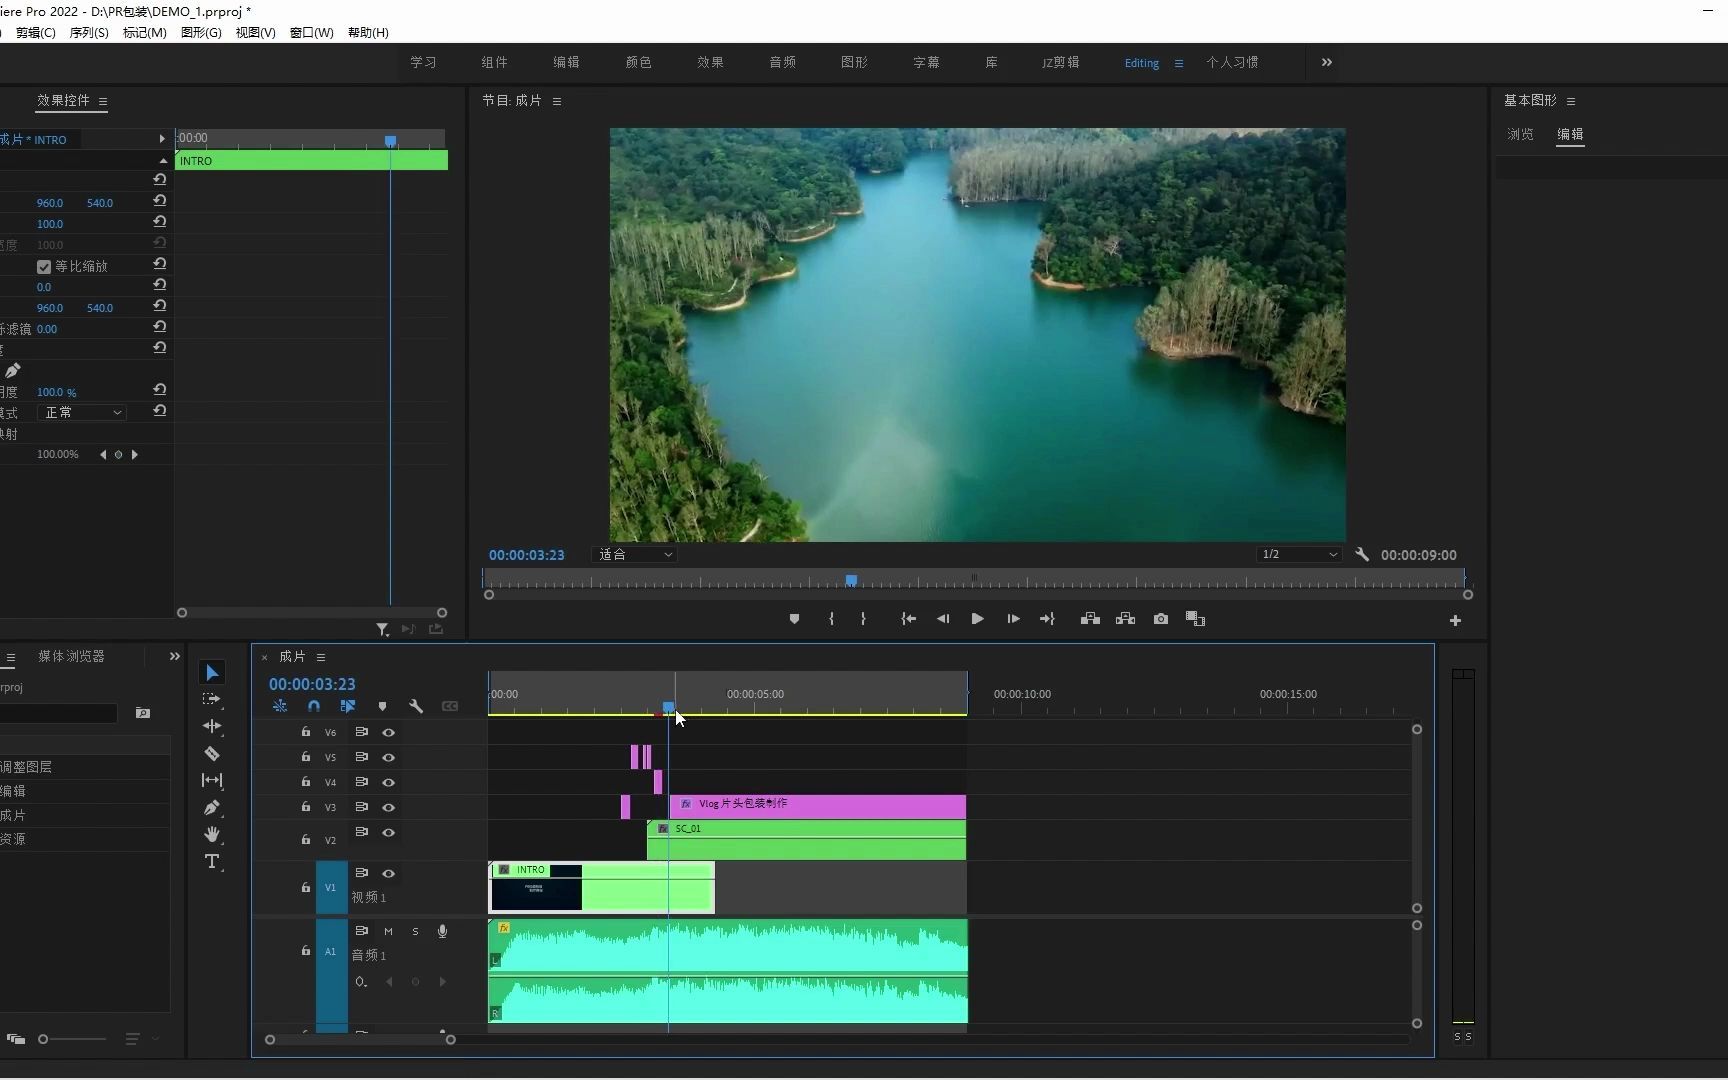Mute audio track A1
Image resolution: width=1728 pixels, height=1080 pixels.
point(389,932)
